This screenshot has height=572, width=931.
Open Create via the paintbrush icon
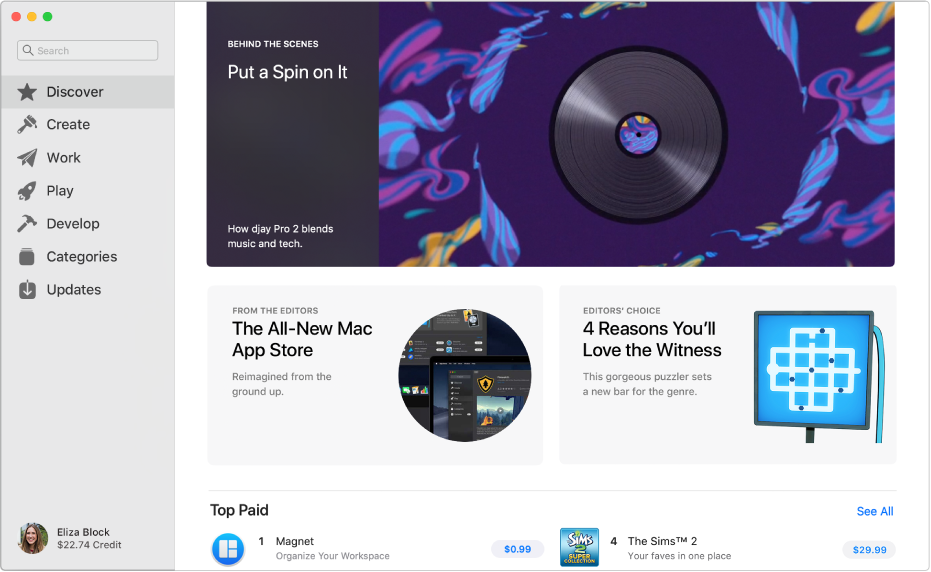(x=27, y=125)
